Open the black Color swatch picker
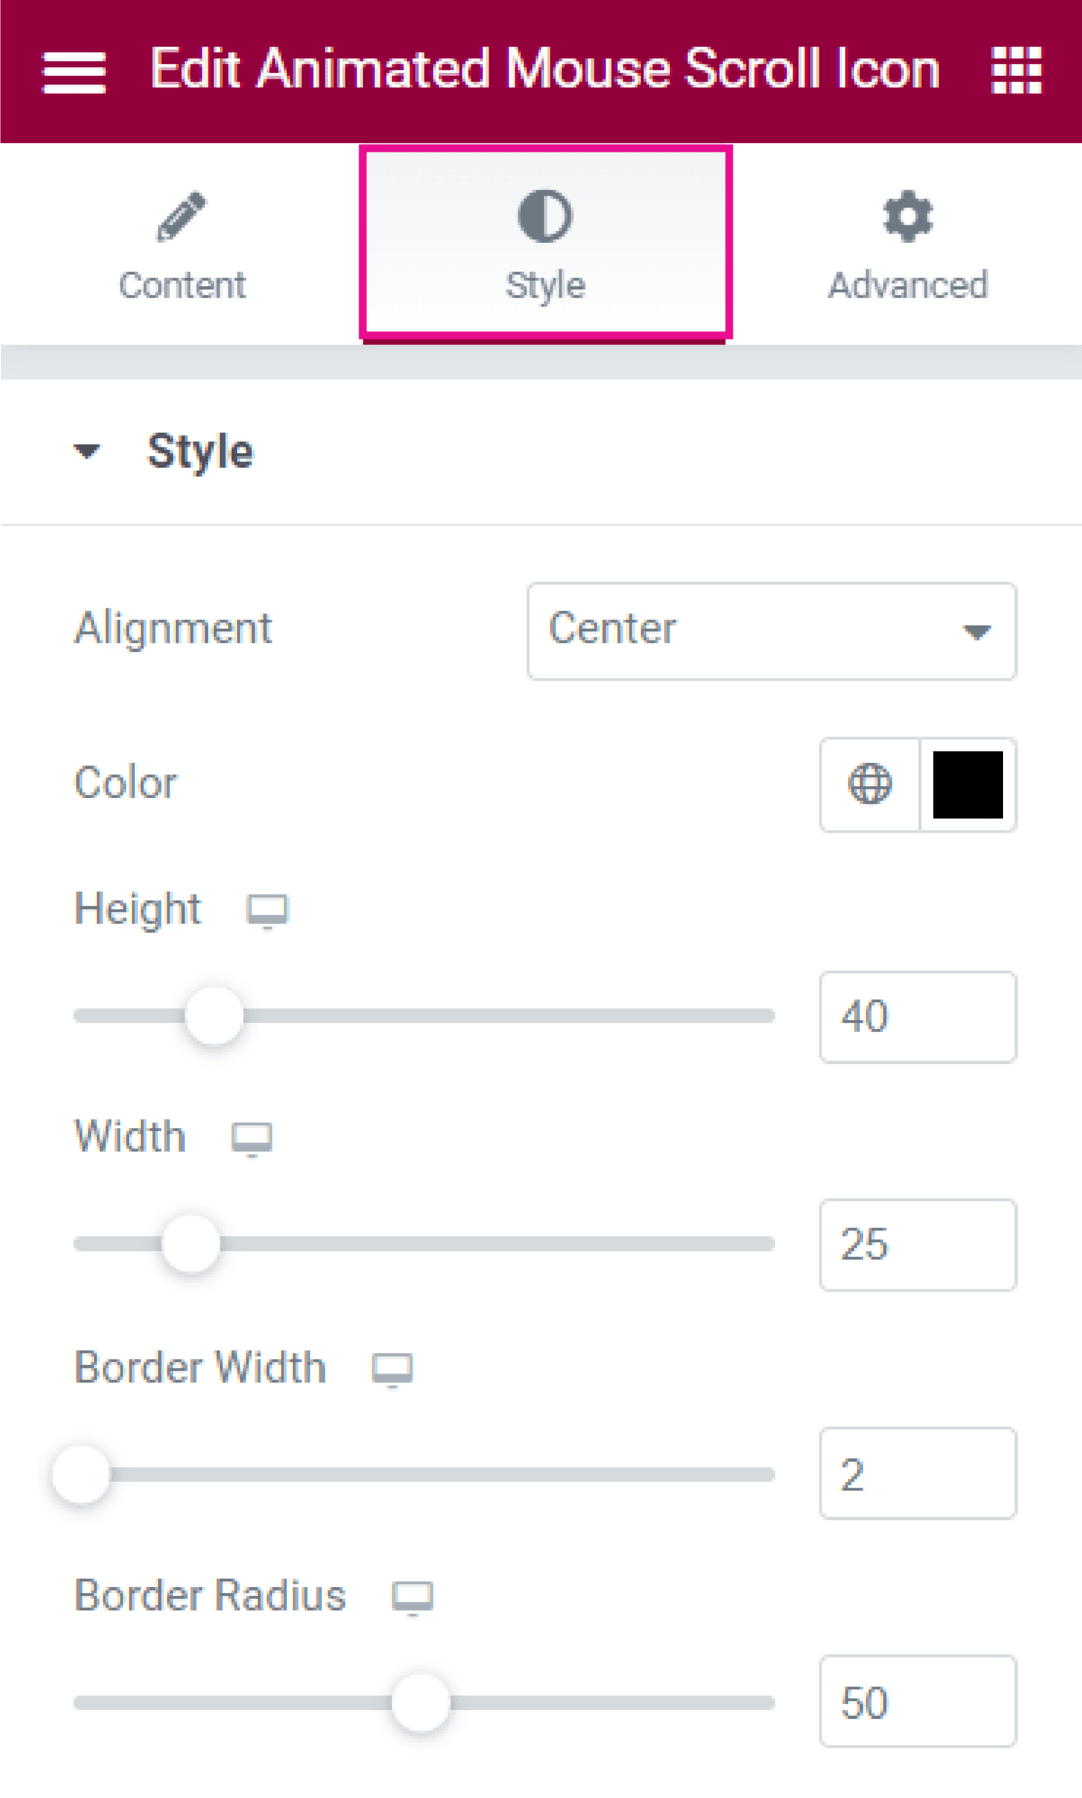The width and height of the screenshot is (1082, 1798). coord(968,784)
